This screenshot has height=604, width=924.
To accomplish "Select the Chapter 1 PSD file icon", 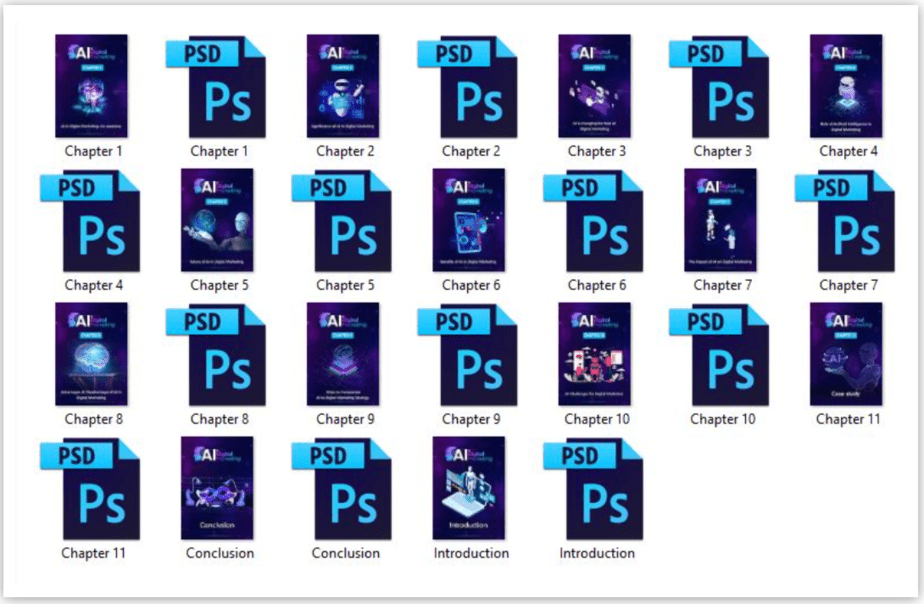I will [x=216, y=87].
